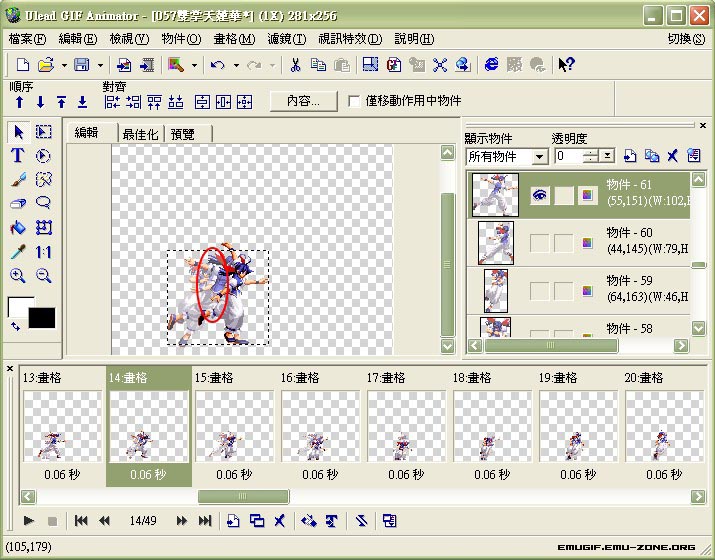Select the zoom out magnifier

44,275
